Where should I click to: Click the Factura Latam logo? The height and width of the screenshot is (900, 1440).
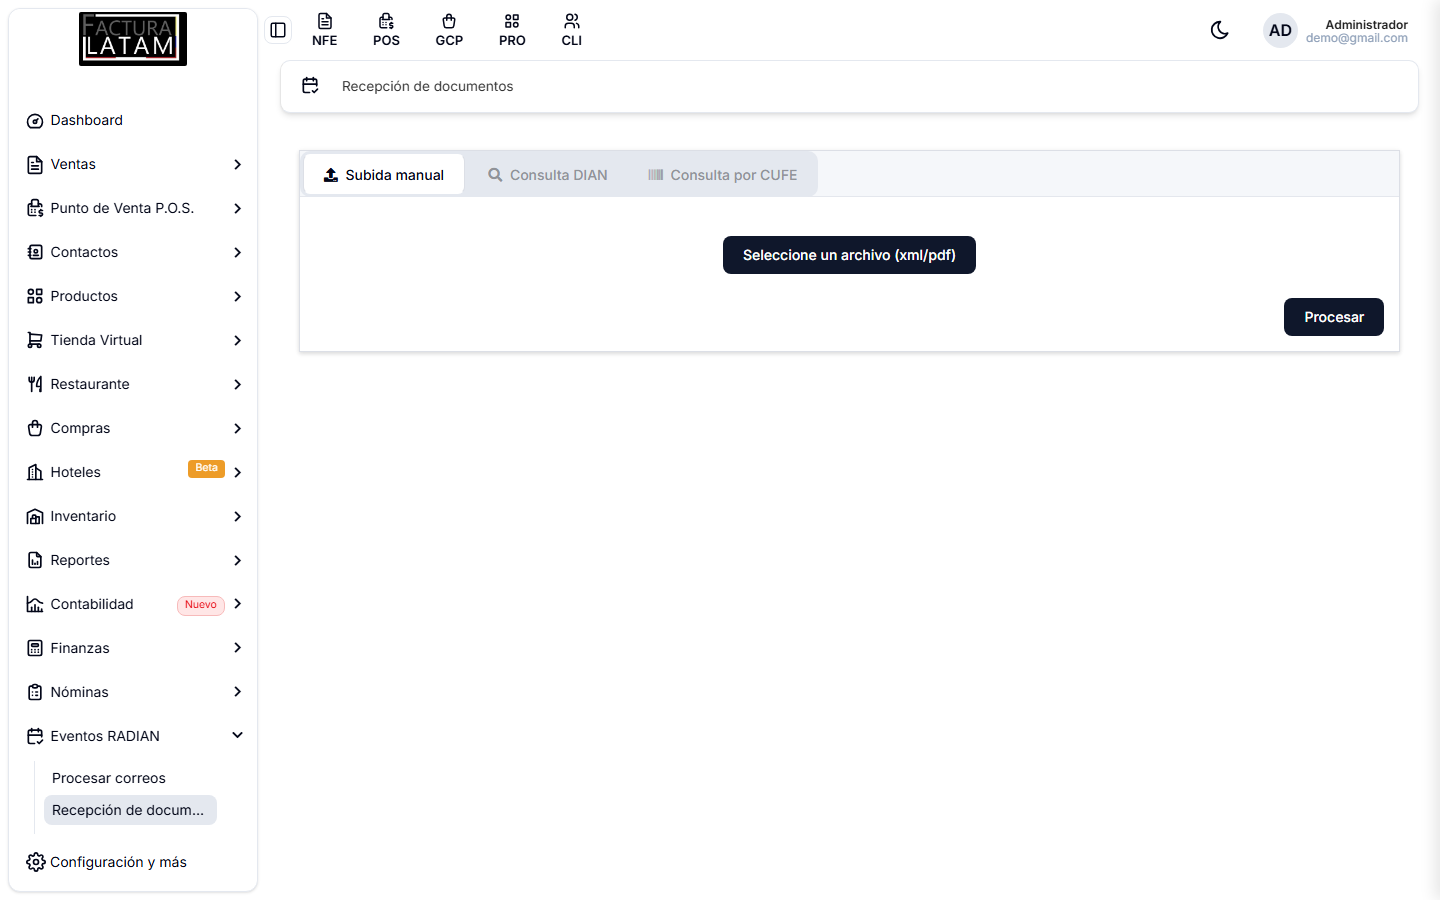(x=133, y=39)
